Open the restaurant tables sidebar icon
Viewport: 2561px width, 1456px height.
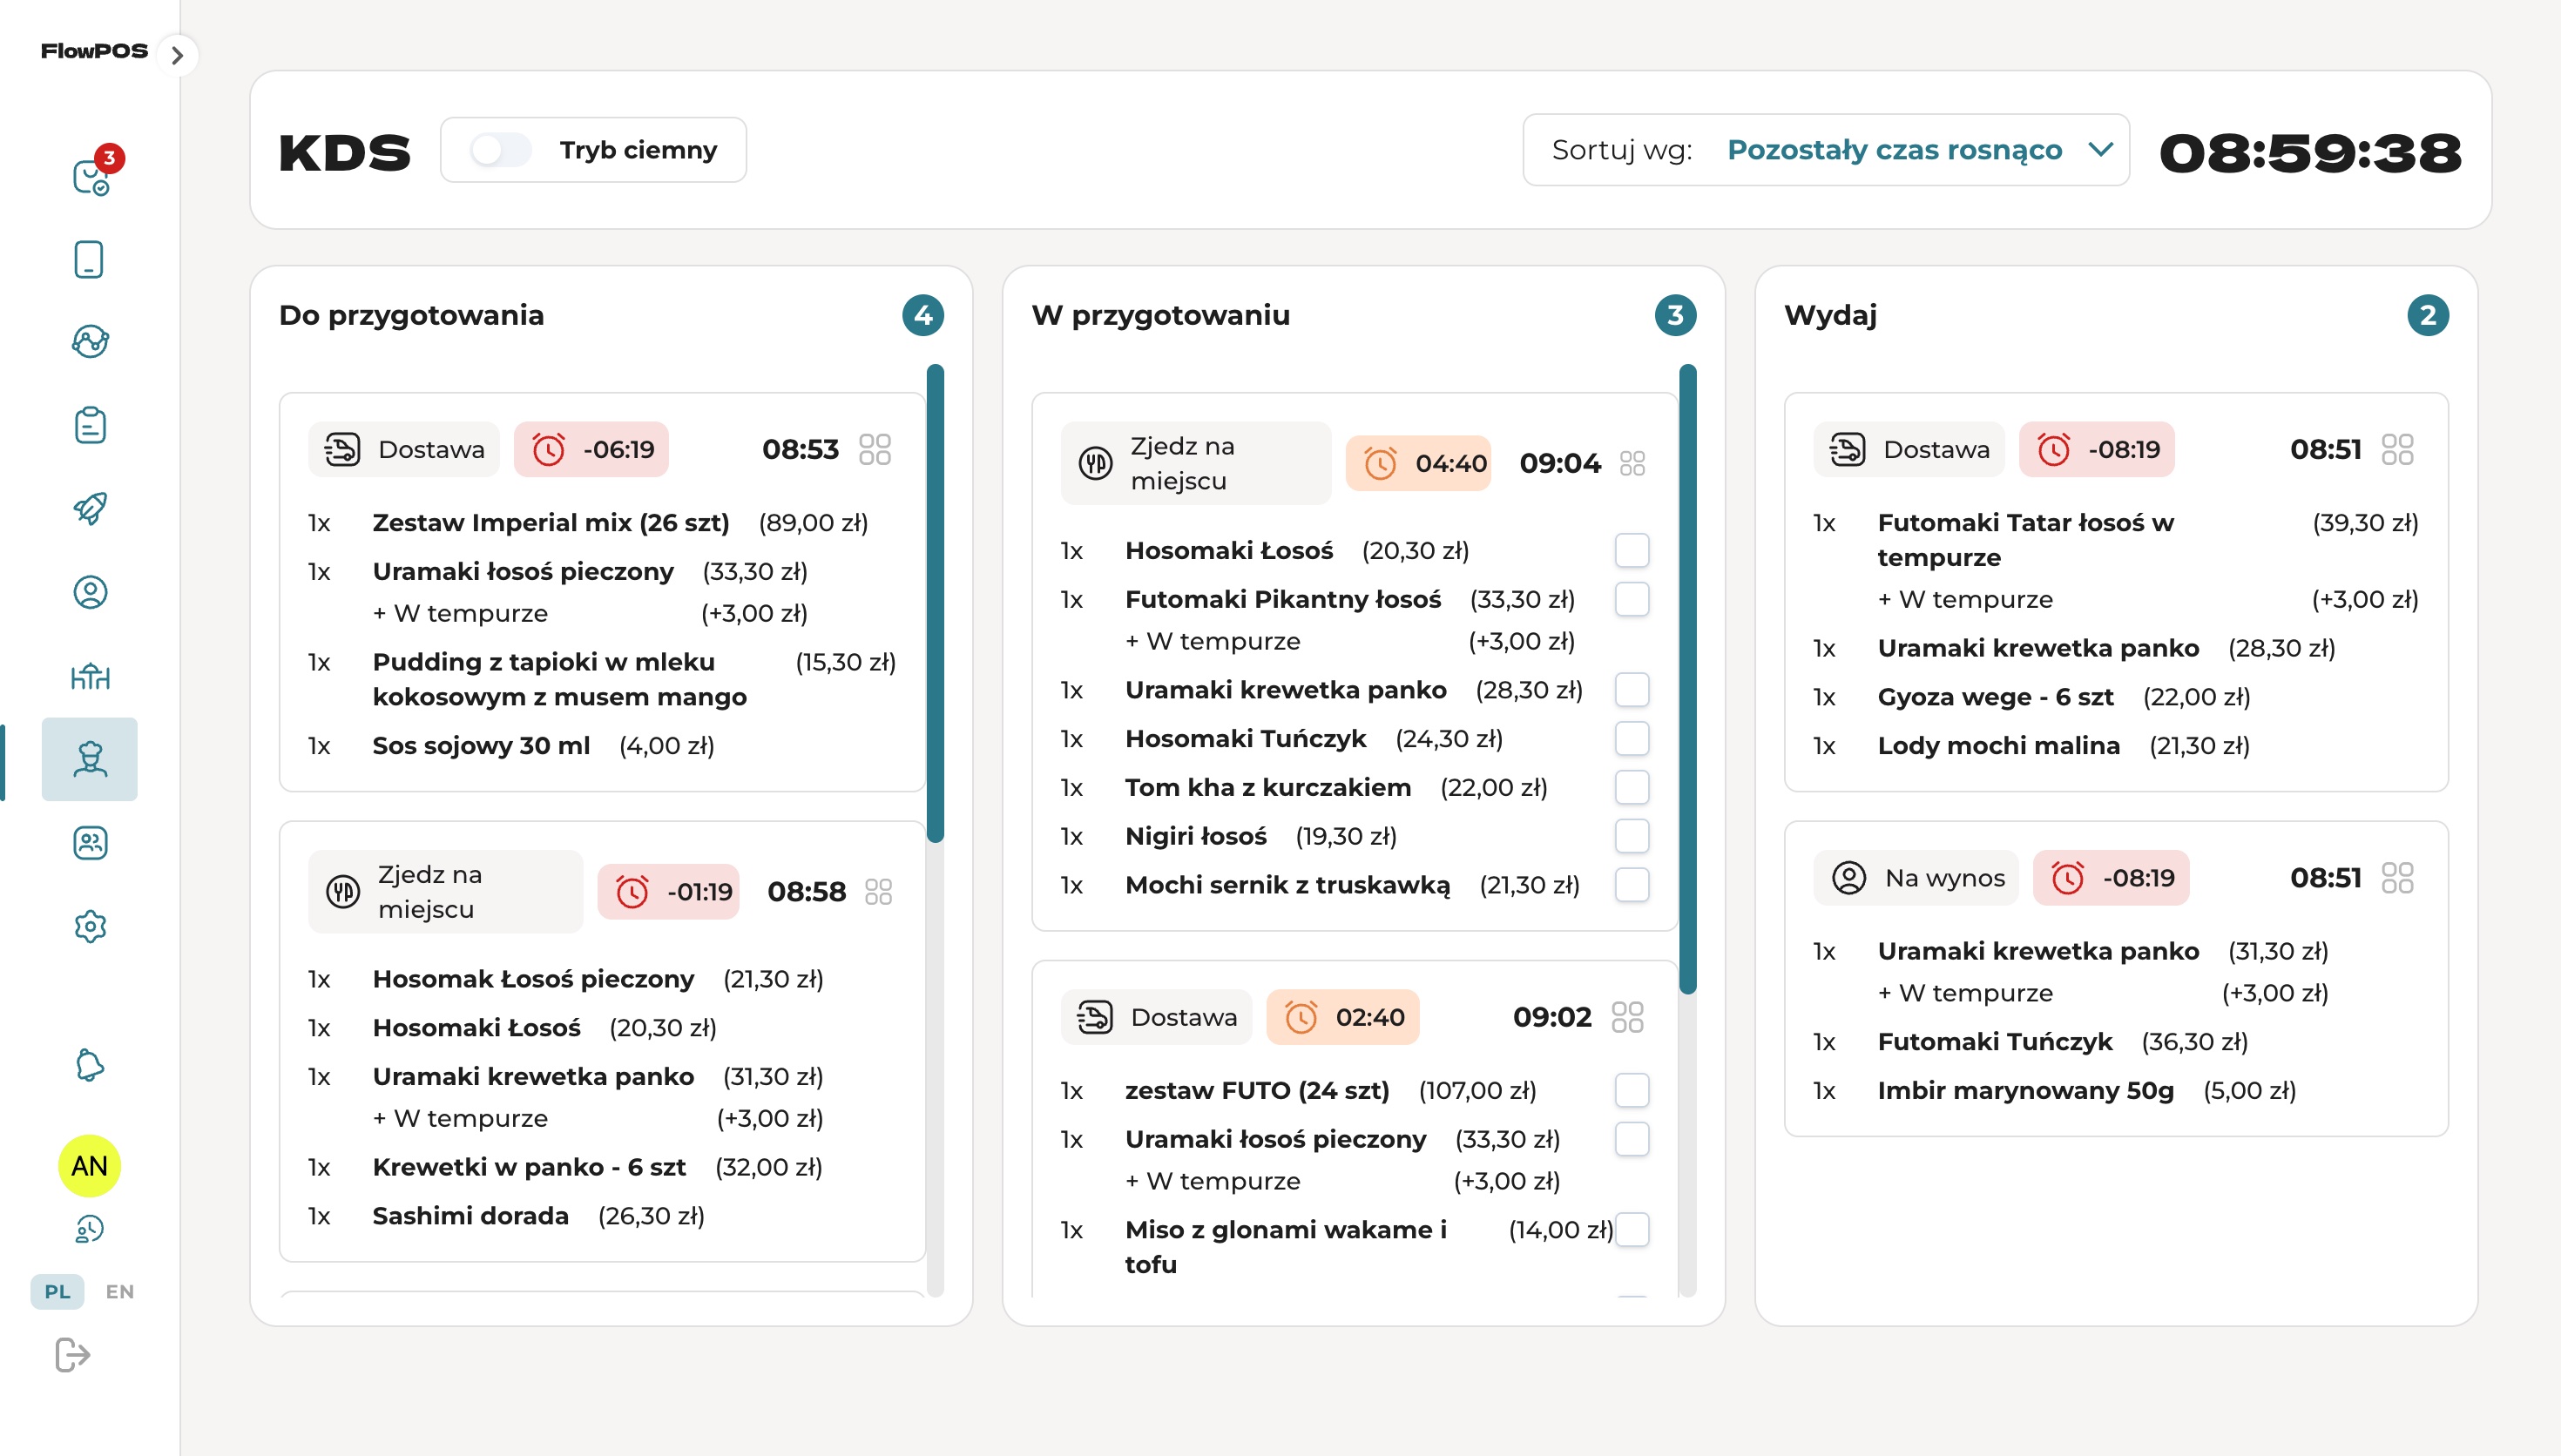click(x=90, y=676)
